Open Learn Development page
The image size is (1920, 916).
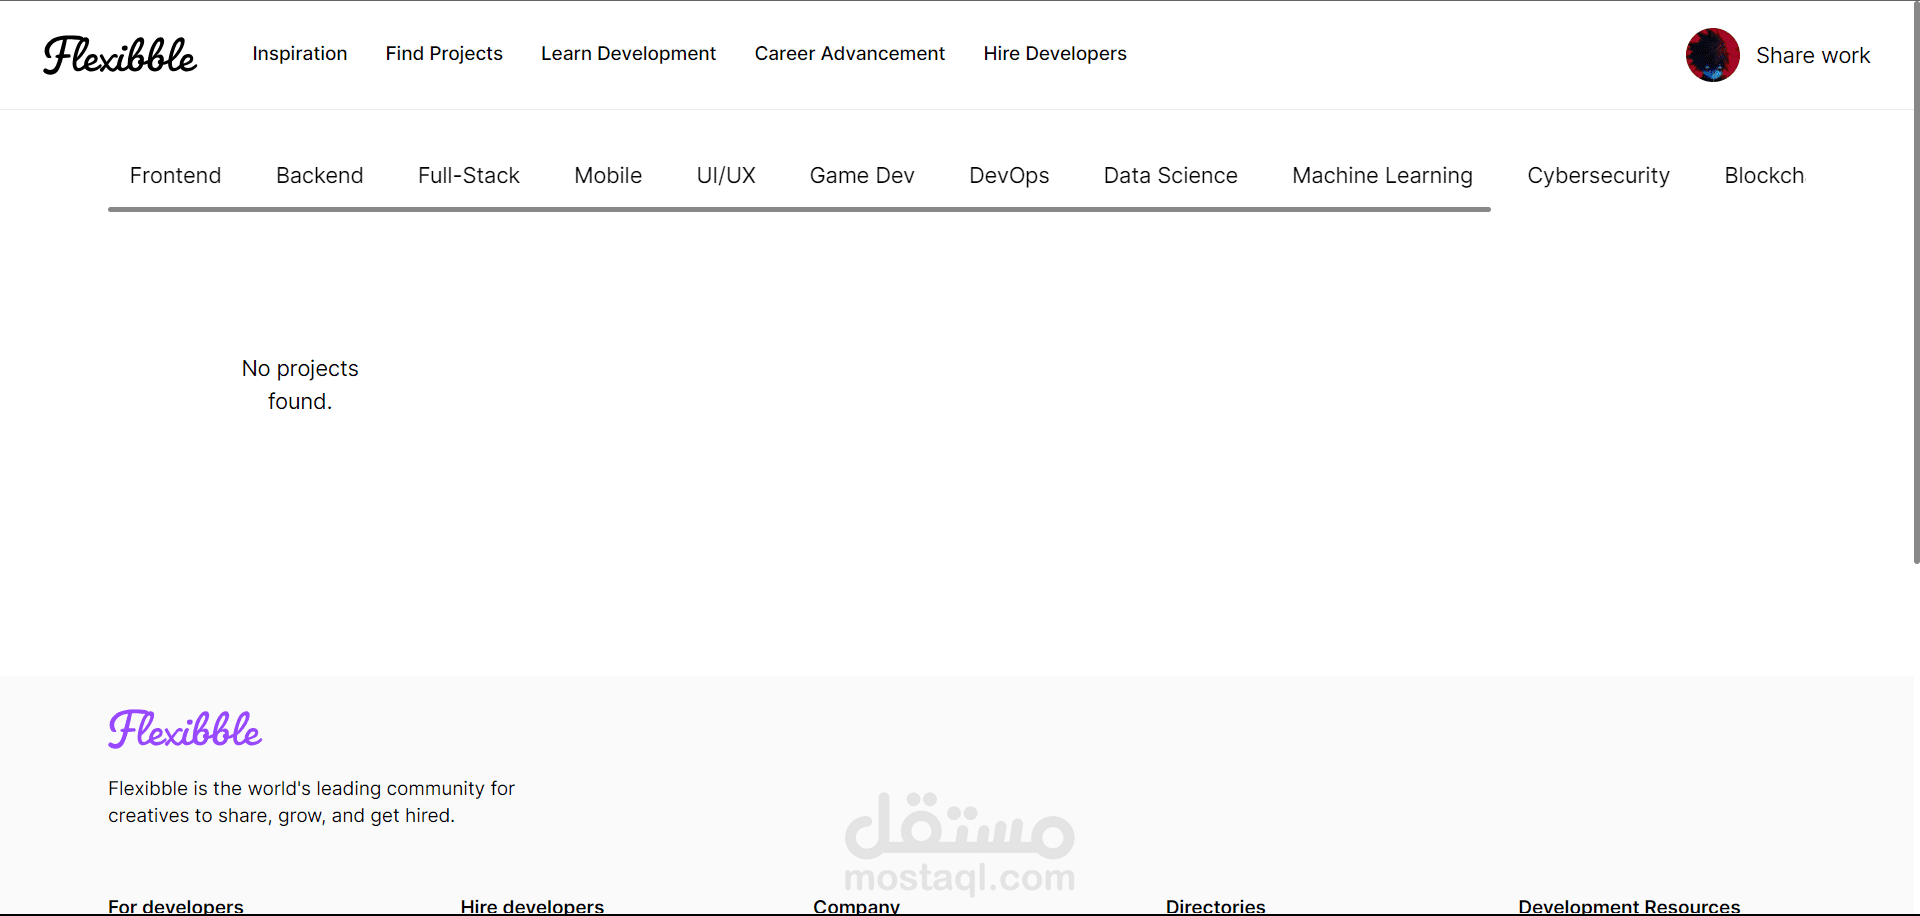628,54
